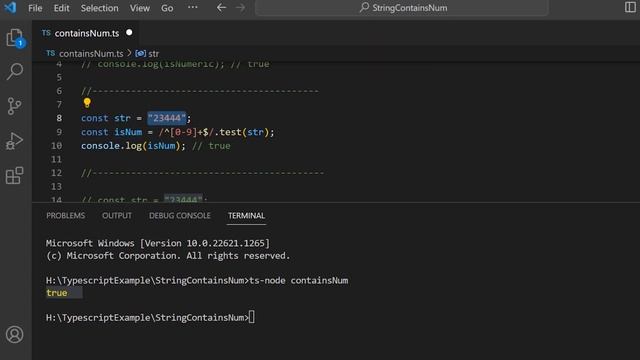Switch to the DEBUG CONSOLE panel tab
Image resolution: width=640 pixels, height=360 pixels.
(180, 216)
